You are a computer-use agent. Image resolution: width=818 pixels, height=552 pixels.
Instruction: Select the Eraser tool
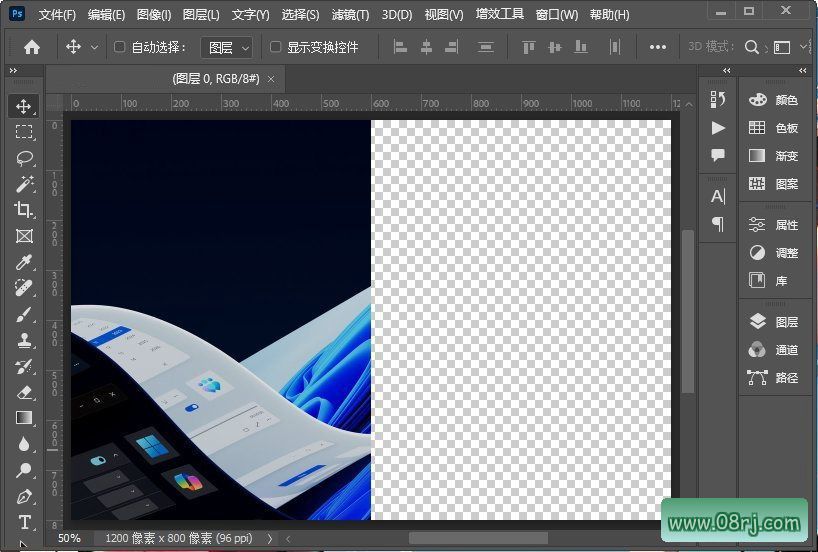[23, 392]
